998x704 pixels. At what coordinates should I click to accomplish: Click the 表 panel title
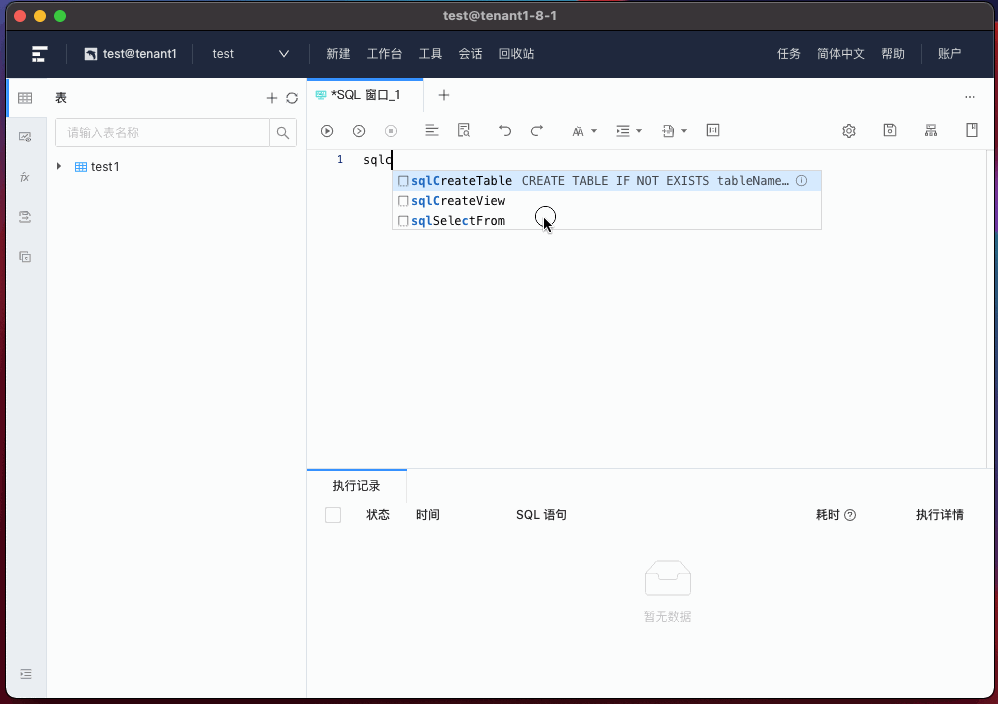60,98
